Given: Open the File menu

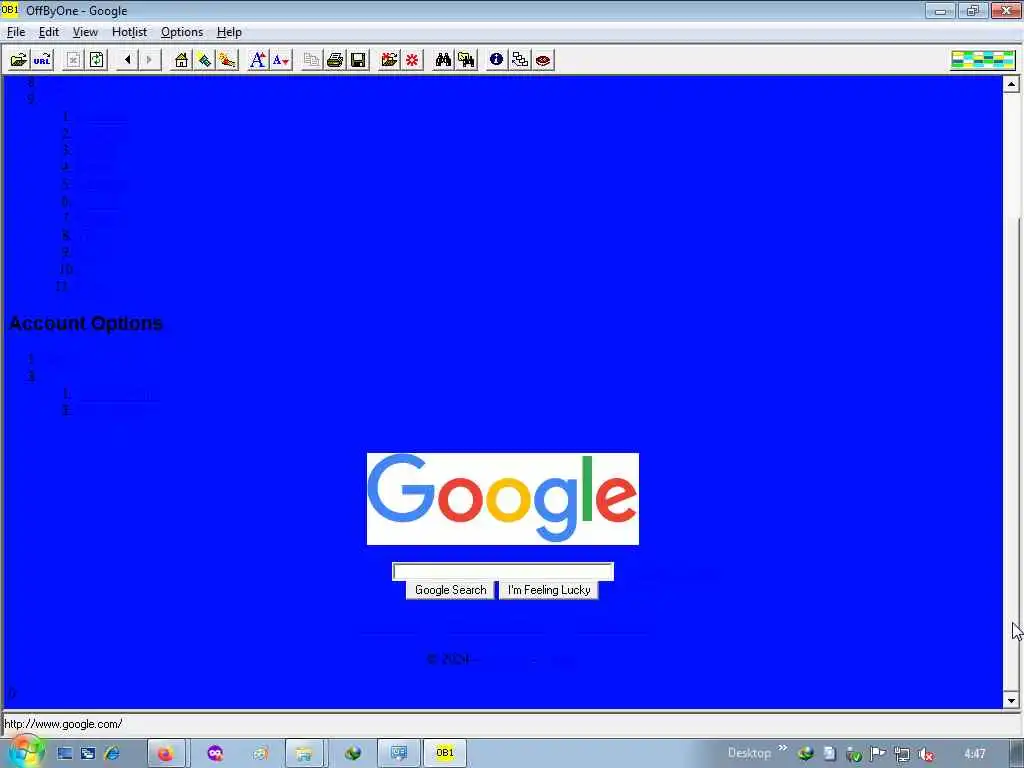Looking at the screenshot, I should 16,32.
